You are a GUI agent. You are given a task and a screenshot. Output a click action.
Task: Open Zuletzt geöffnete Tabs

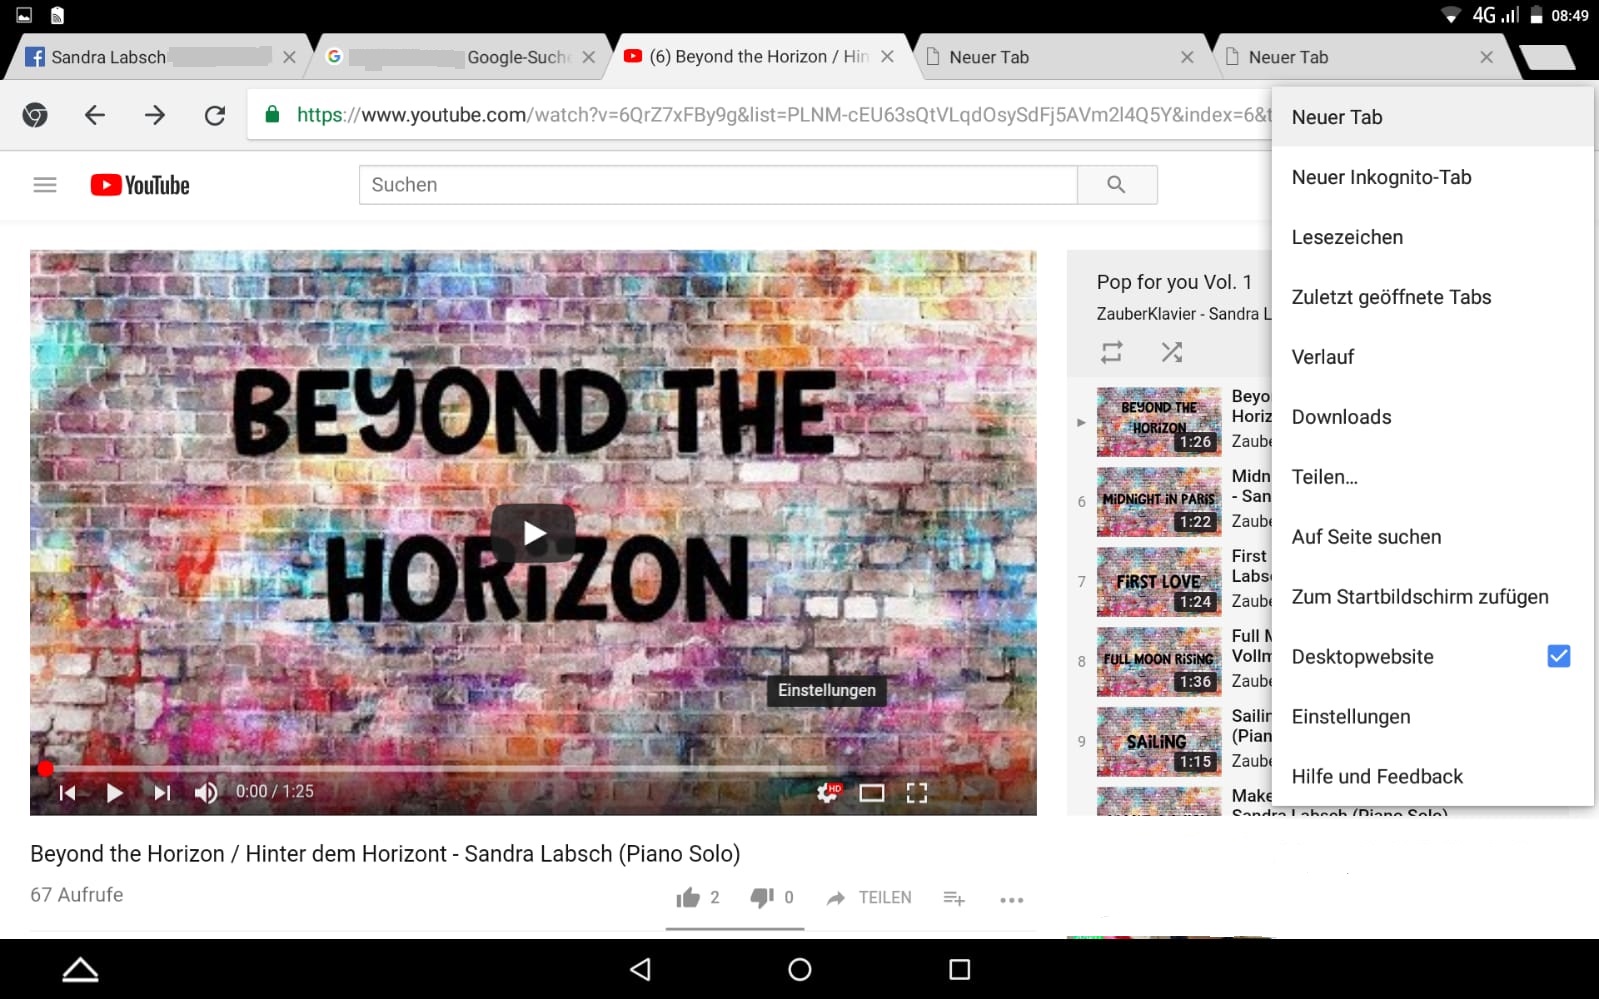tap(1432, 297)
